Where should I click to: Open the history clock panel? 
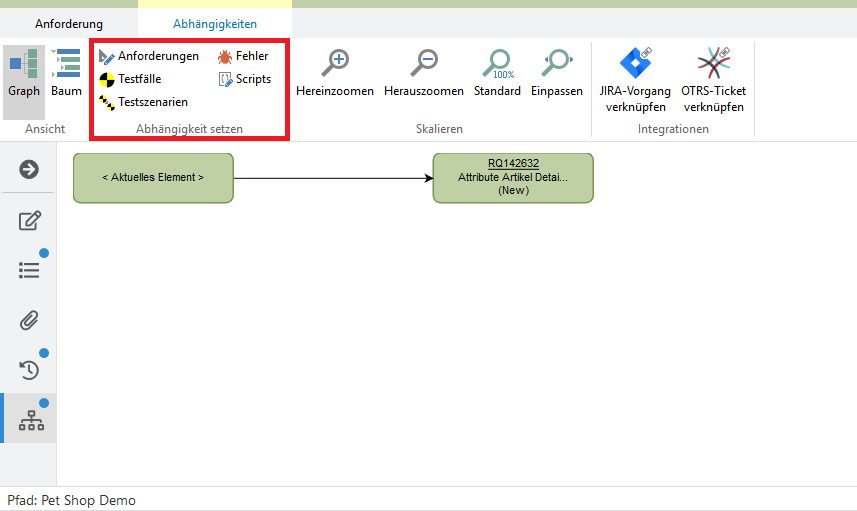coord(29,370)
